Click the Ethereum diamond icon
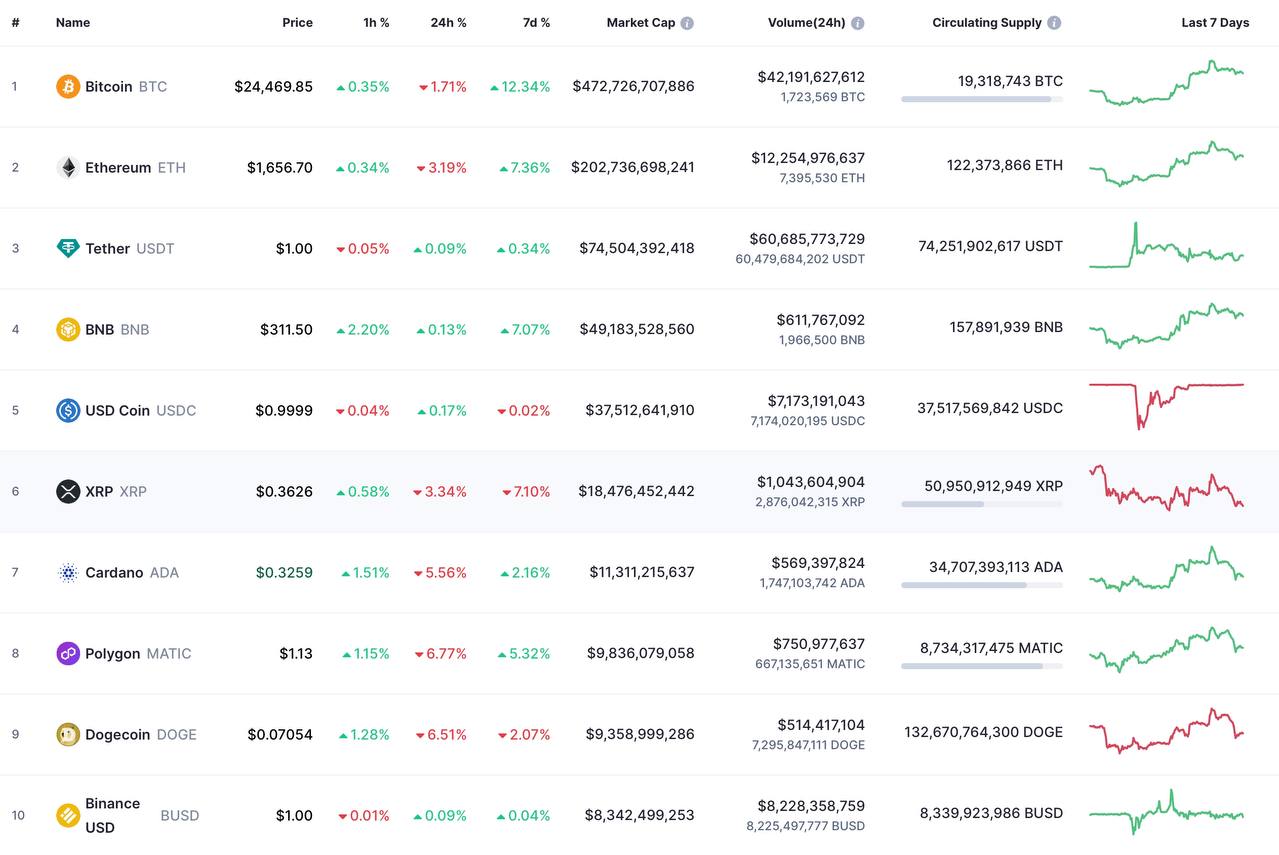 [68, 168]
